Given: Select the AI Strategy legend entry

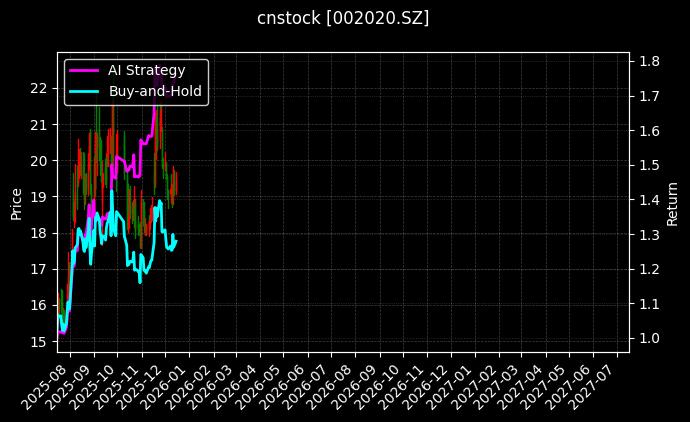Looking at the screenshot, I should (x=146, y=70).
